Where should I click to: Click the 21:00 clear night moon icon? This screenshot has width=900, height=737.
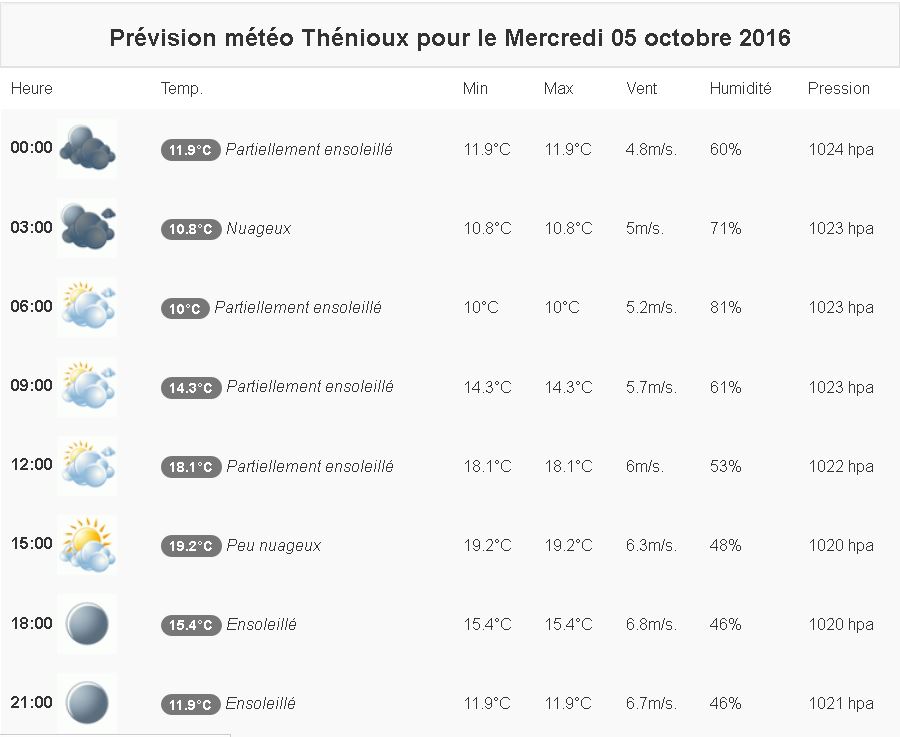coord(87,703)
